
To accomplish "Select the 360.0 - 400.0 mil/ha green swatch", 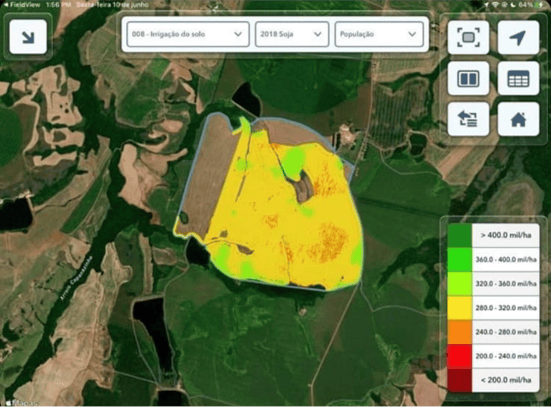I will (x=460, y=259).
